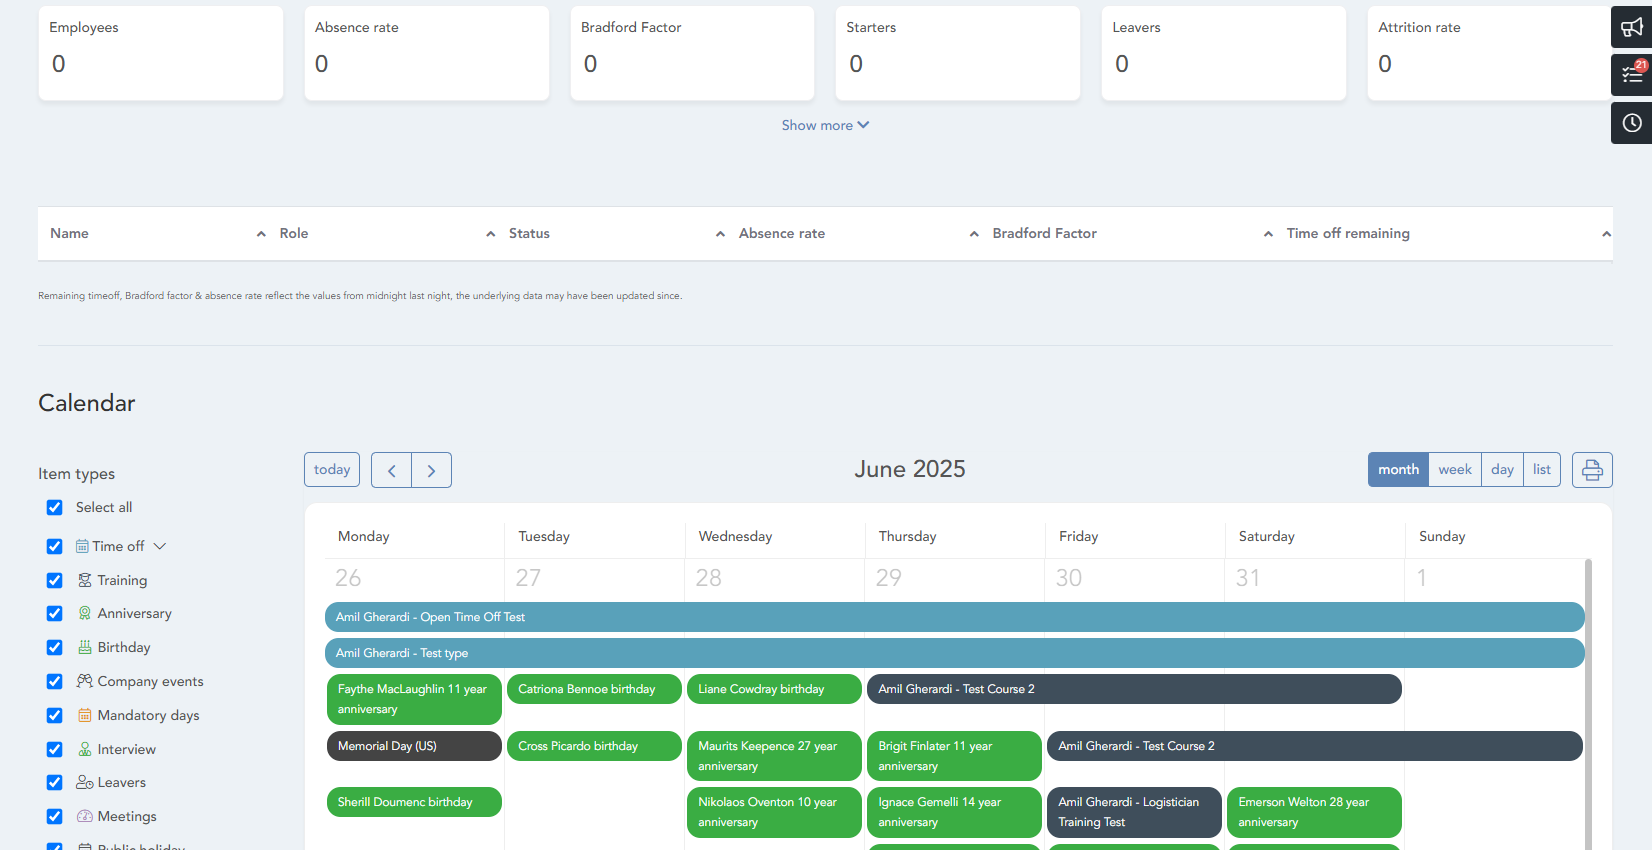Open the clock history icon
This screenshot has width=1652, height=850.
tap(1631, 123)
